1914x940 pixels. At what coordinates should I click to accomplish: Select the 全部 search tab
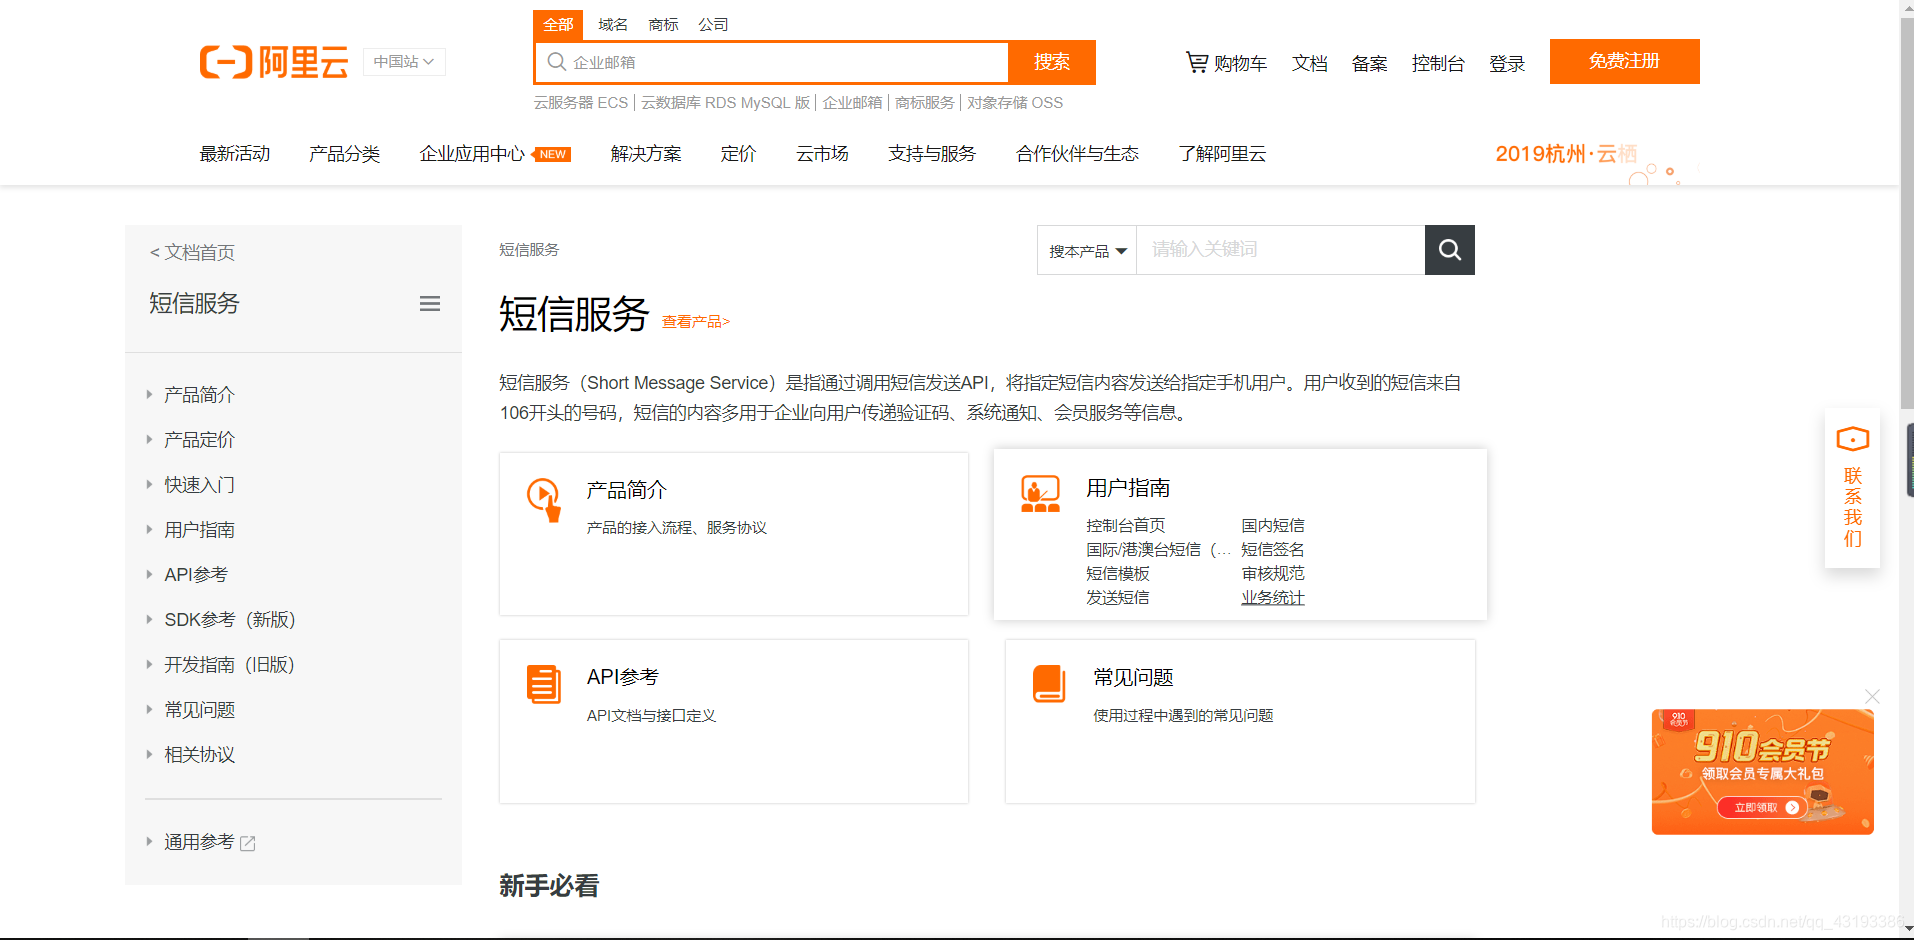558,25
